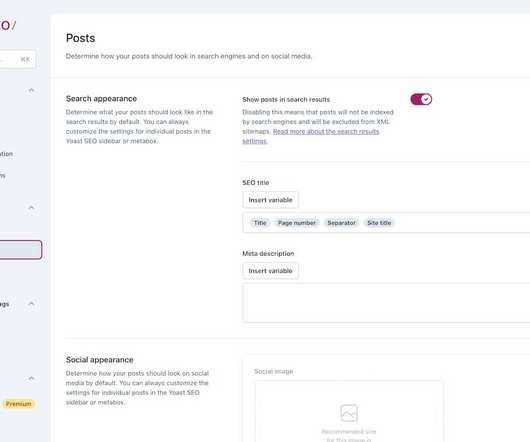Select the Site title variable tag
This screenshot has height=442, width=530.
coord(379,223)
